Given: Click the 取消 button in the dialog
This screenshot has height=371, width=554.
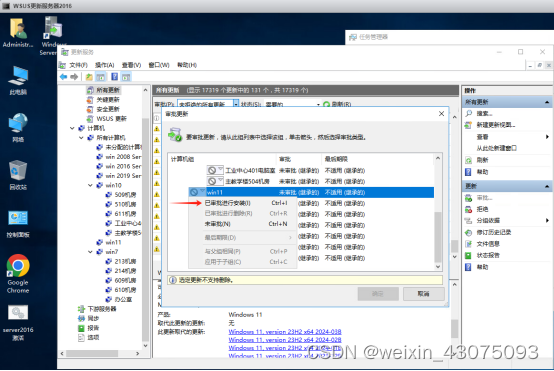Looking at the screenshot, I should pyautogui.click(x=424, y=294).
